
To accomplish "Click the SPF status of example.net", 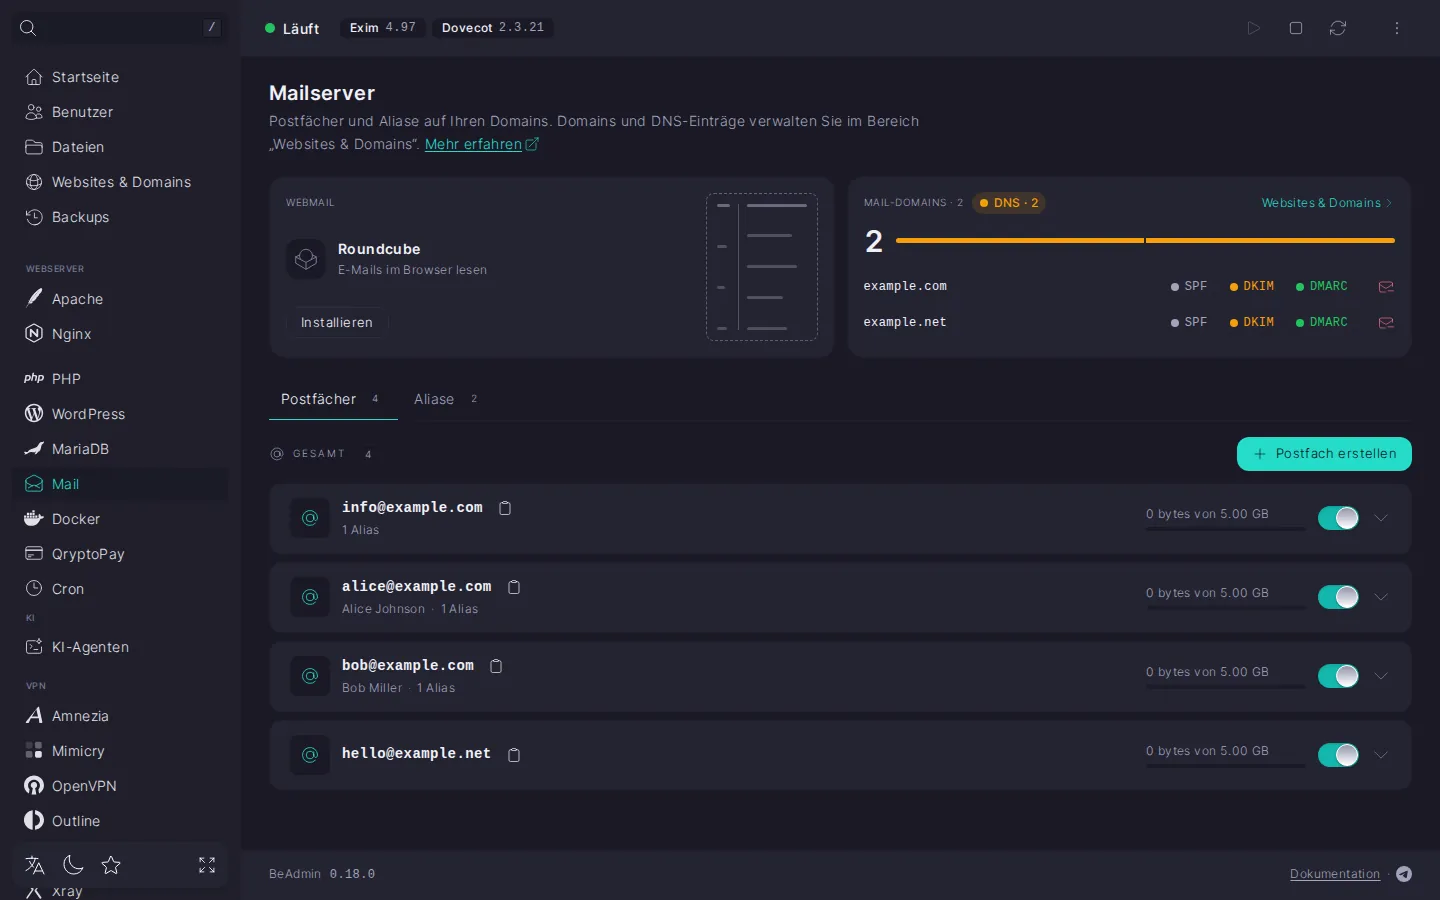I will coord(1189,323).
